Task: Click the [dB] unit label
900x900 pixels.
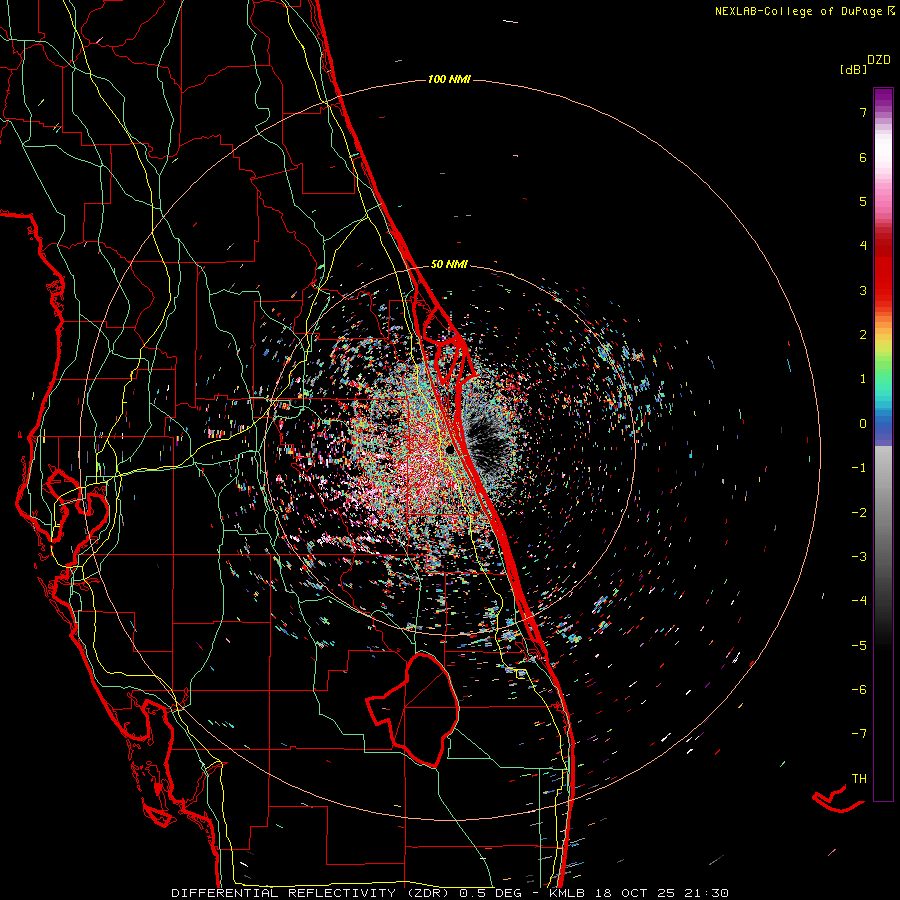Action: coord(853,69)
